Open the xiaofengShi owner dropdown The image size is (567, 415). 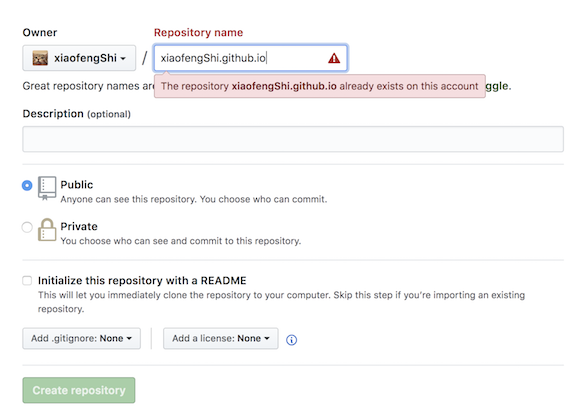[x=79, y=58]
